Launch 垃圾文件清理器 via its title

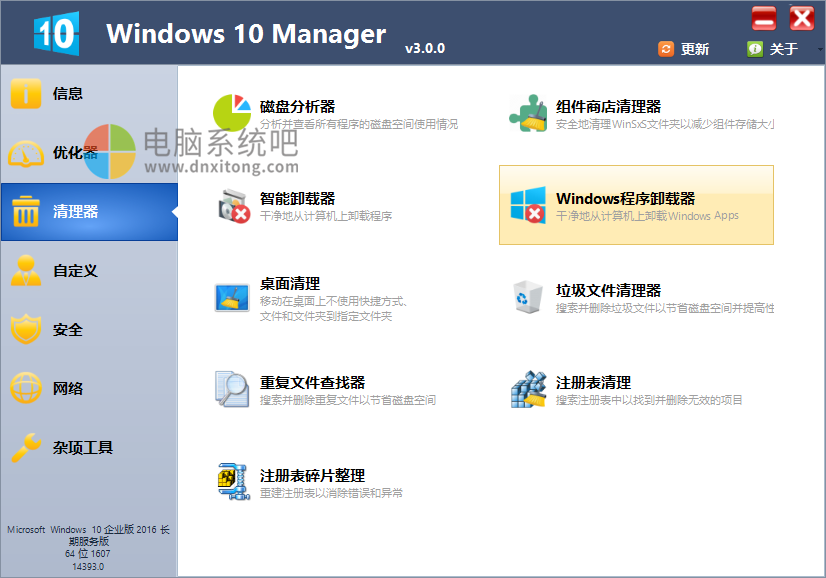click(608, 290)
